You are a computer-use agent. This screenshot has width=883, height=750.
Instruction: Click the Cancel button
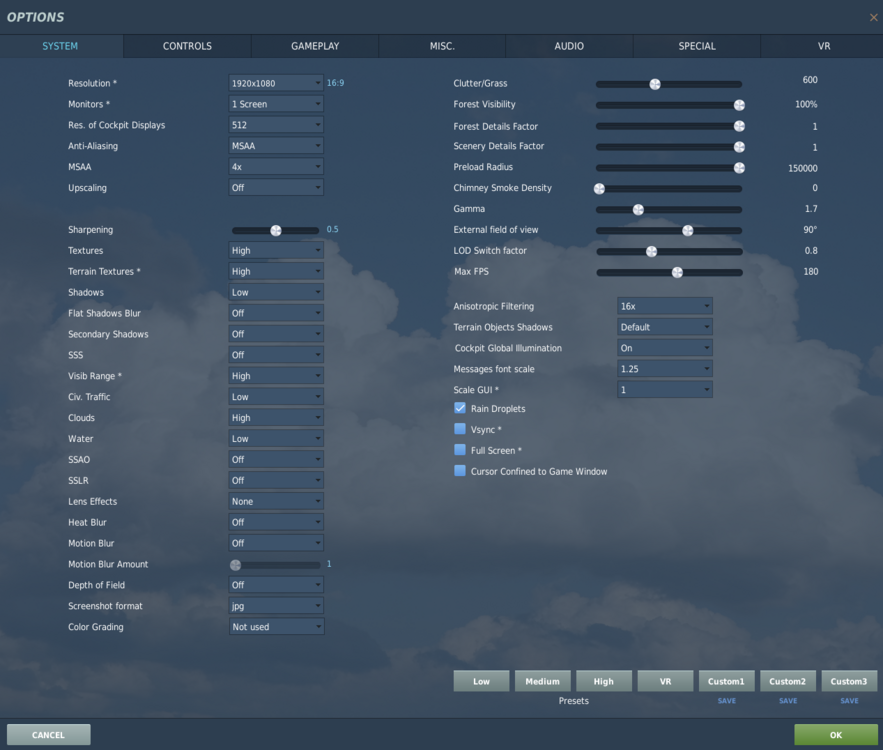[x=48, y=734]
